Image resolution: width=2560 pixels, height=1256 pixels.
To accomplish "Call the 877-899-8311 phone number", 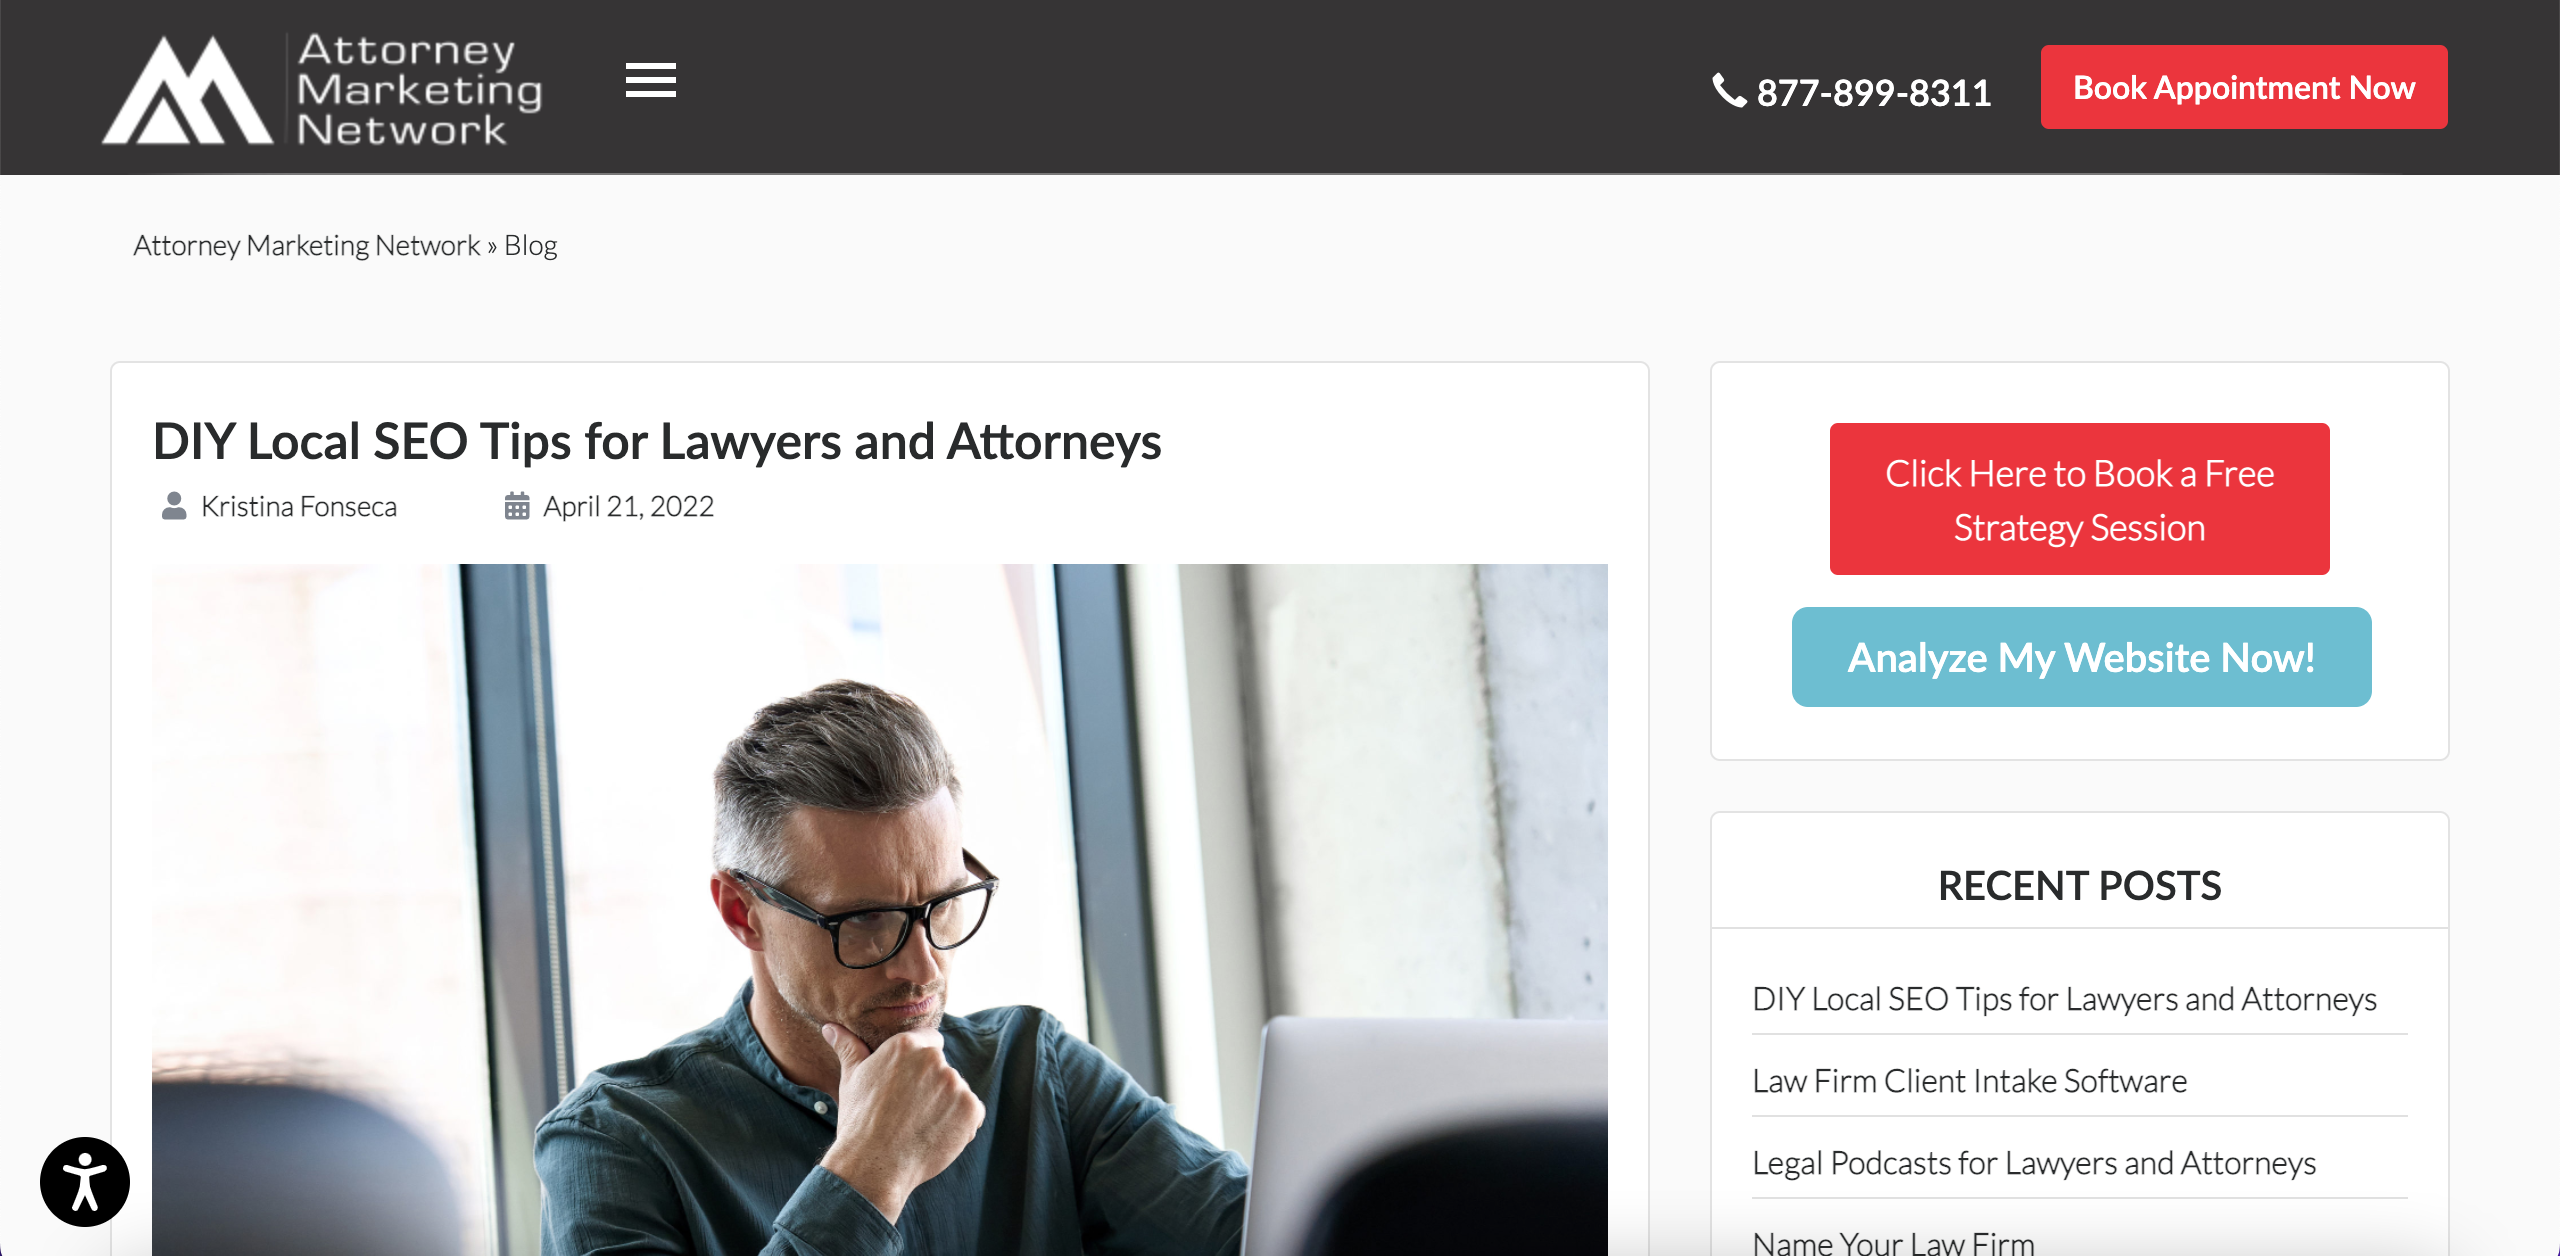I will 1874,92.
